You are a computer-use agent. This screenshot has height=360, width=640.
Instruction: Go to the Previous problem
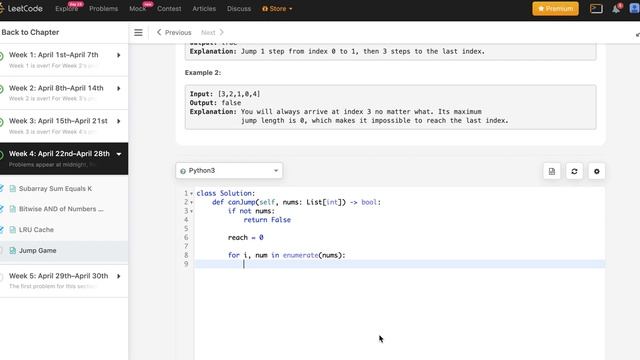tap(174, 32)
